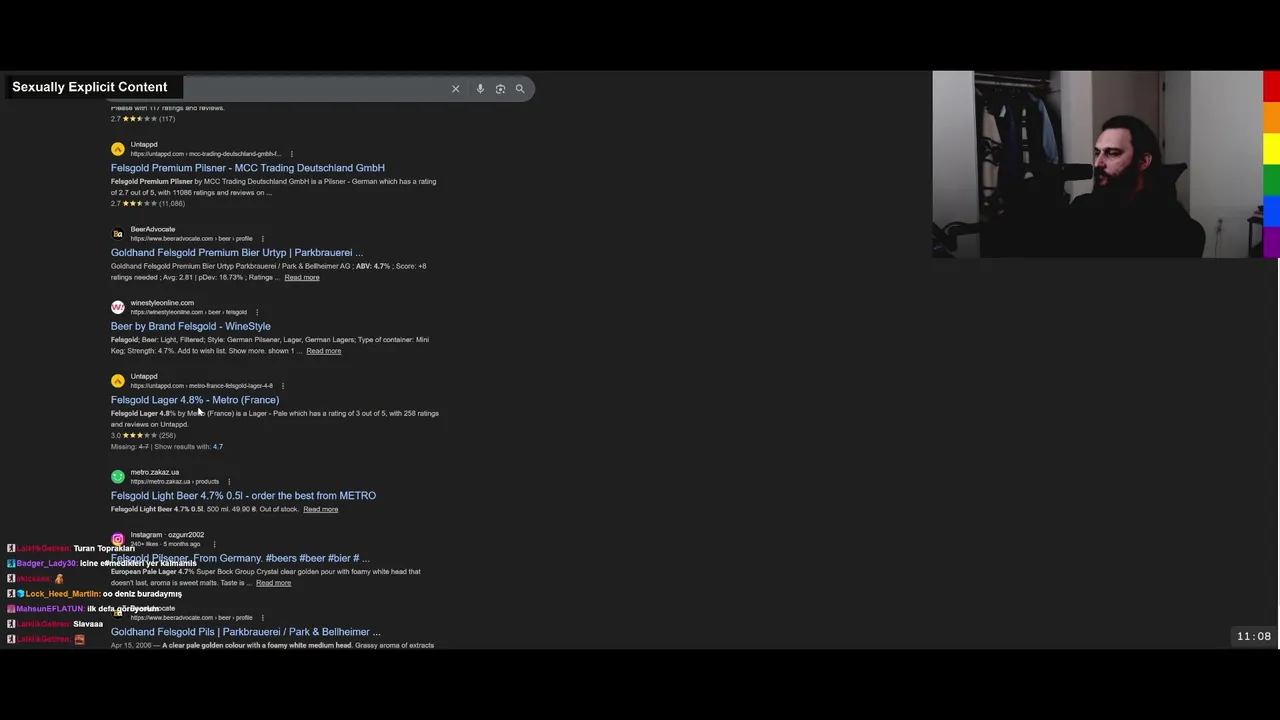Click the Untappd favicon beside Felsgold Premium Pilsner
This screenshot has width=1280, height=720.
[118, 149]
